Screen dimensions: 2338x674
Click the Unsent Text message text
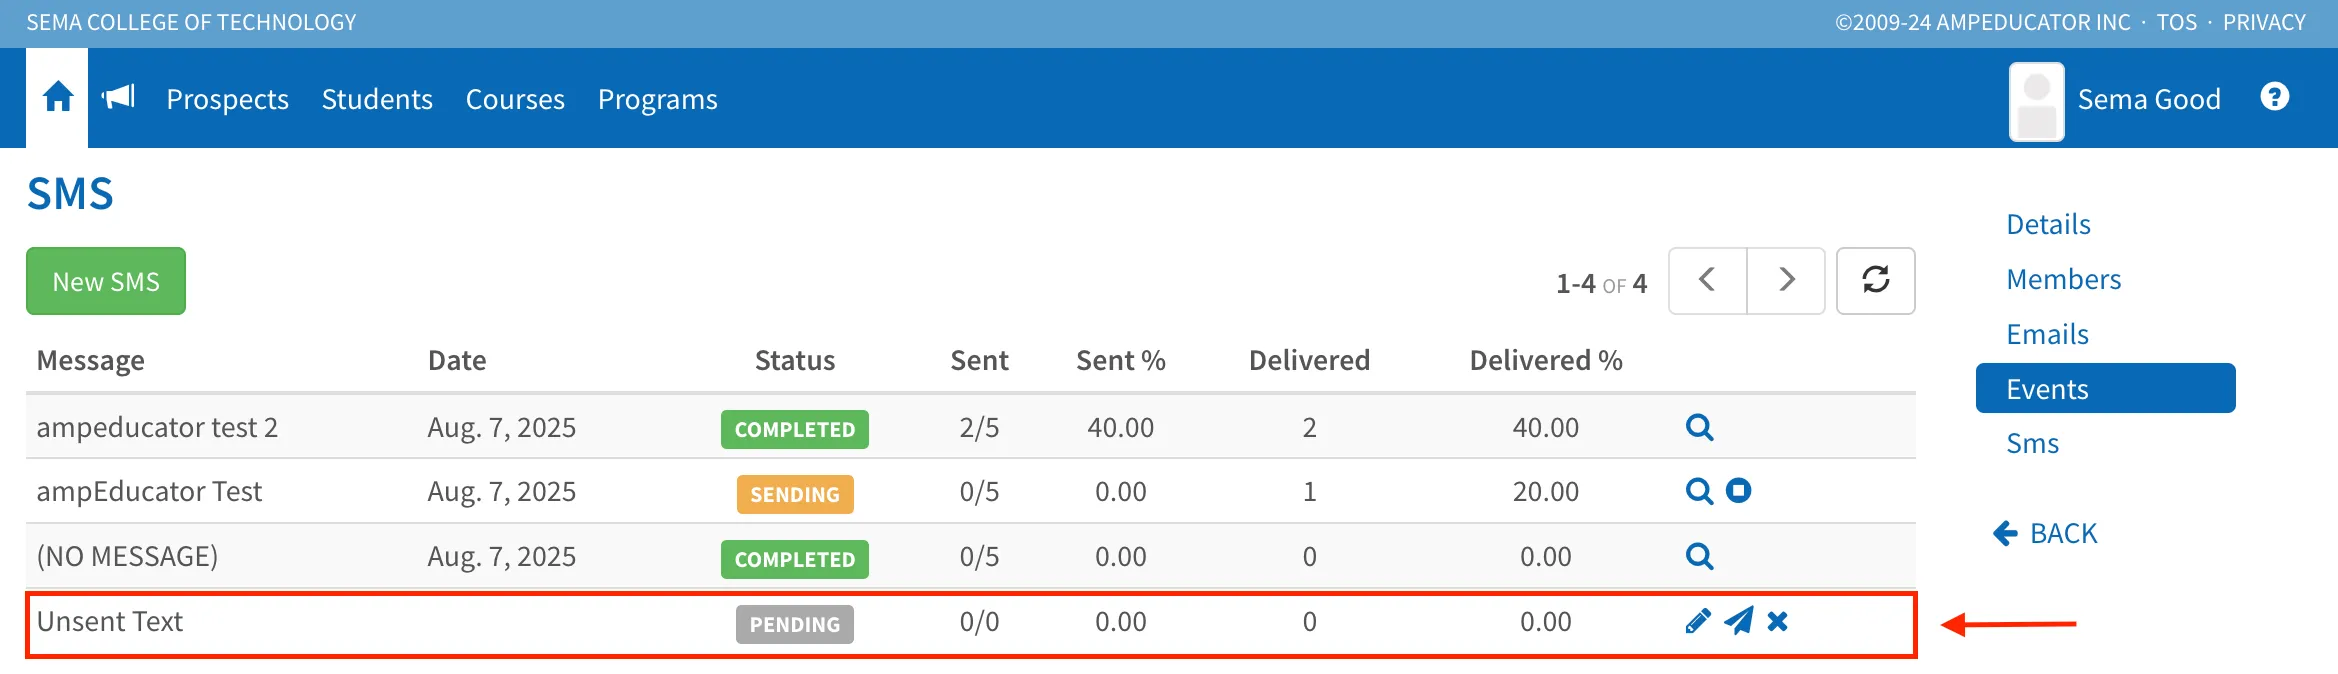coord(110,621)
